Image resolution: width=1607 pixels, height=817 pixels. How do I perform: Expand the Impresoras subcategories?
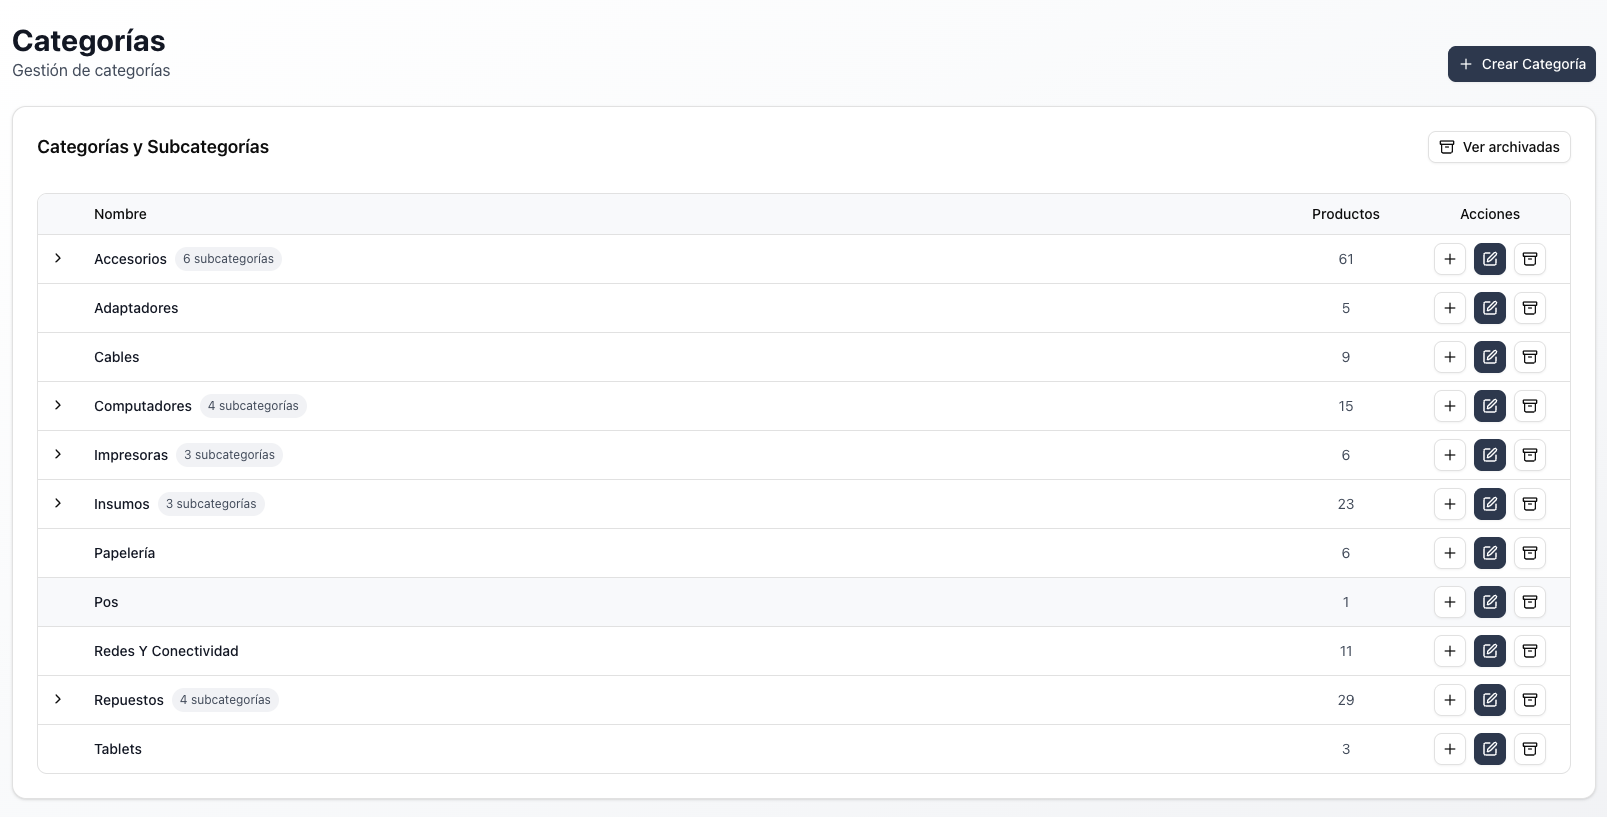58,454
